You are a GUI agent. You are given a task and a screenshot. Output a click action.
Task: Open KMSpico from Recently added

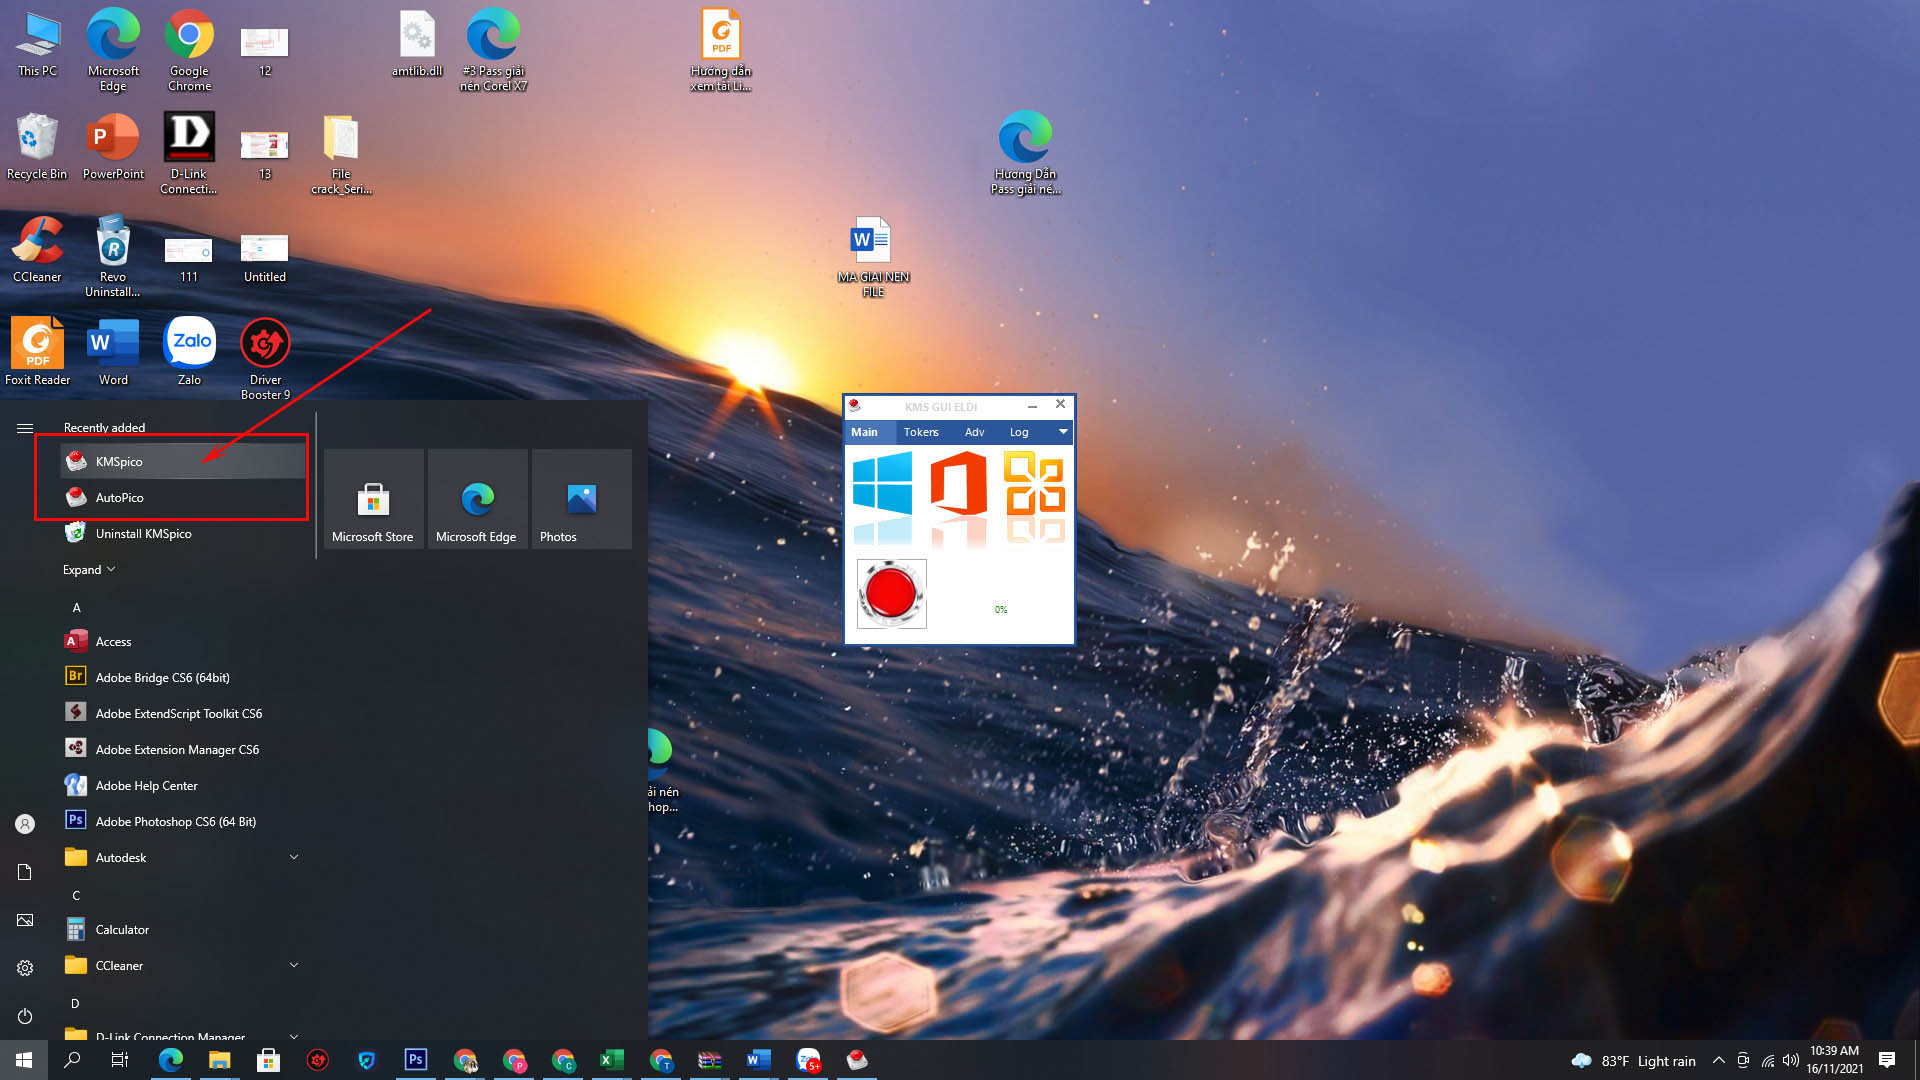point(119,461)
